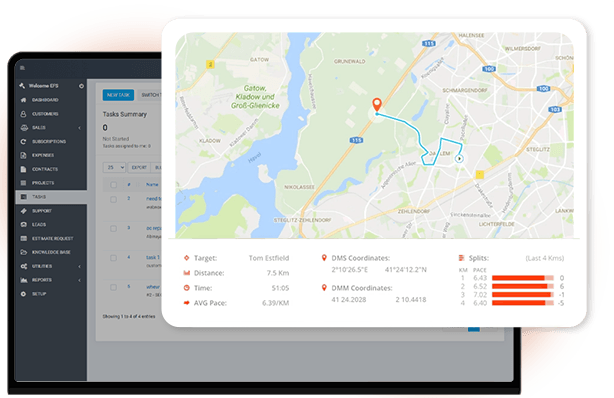The width and height of the screenshot is (614, 398).
Task: Click the orange location pin on map
Action: (377, 105)
